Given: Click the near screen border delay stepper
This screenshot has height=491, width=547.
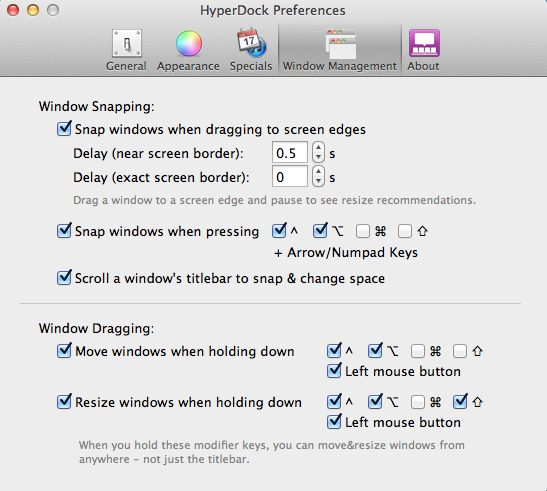Looking at the screenshot, I should (318, 152).
